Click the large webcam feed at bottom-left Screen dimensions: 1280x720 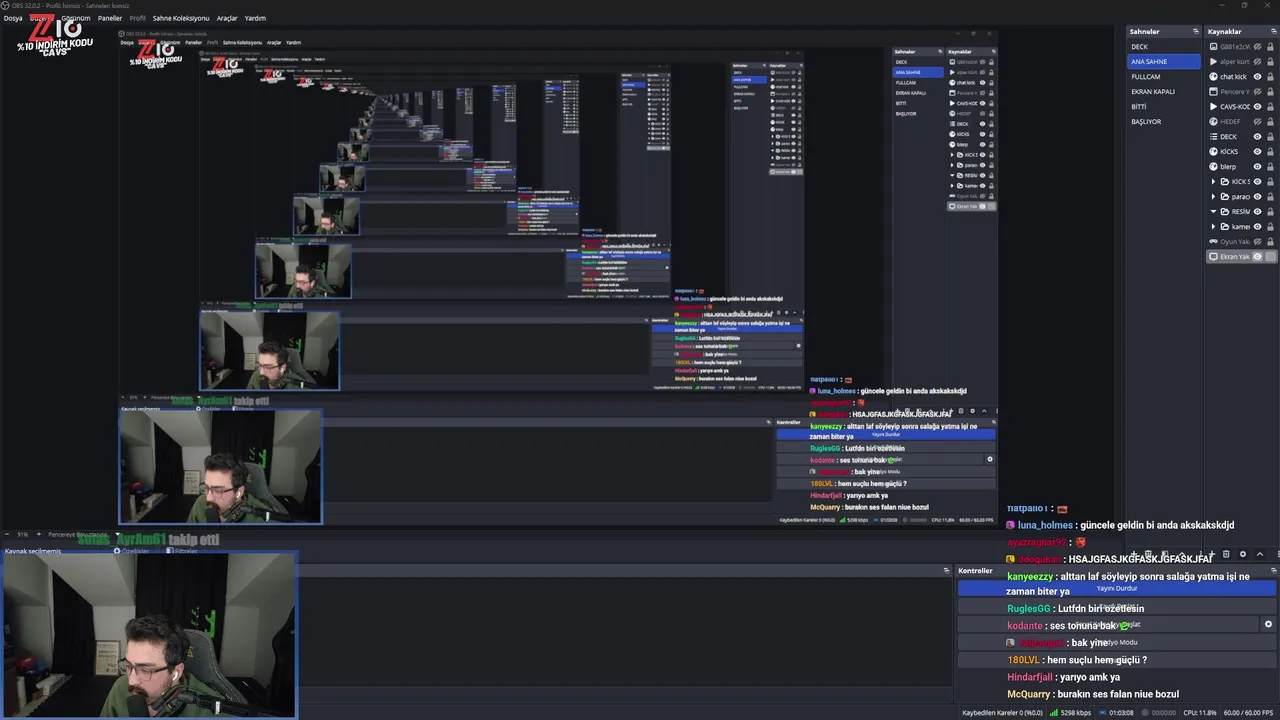click(x=149, y=635)
